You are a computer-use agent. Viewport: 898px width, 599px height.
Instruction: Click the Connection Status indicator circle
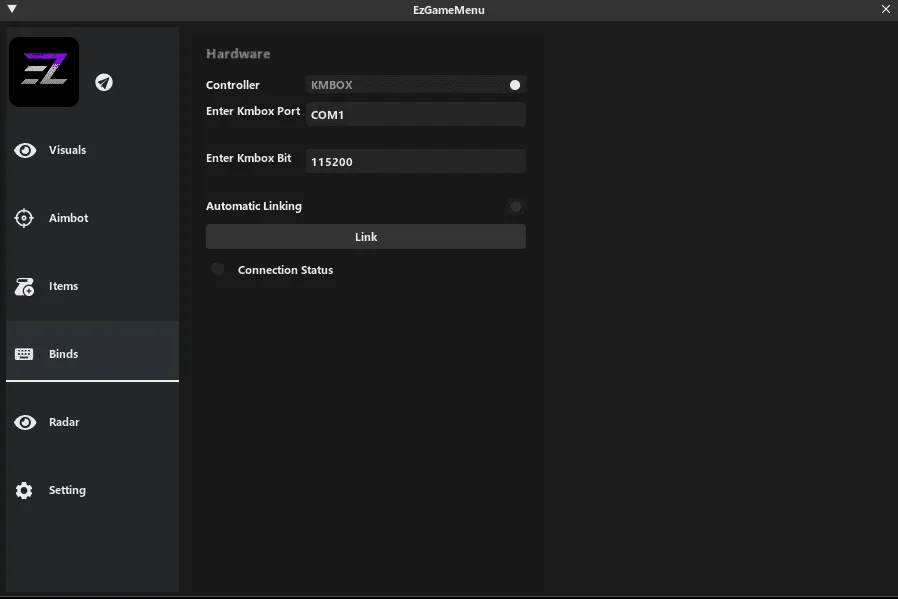point(218,270)
